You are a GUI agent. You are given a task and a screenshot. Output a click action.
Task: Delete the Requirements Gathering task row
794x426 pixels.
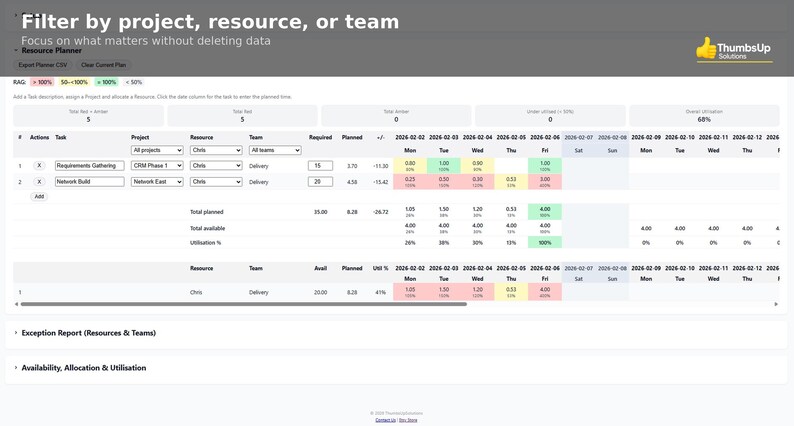(39, 166)
